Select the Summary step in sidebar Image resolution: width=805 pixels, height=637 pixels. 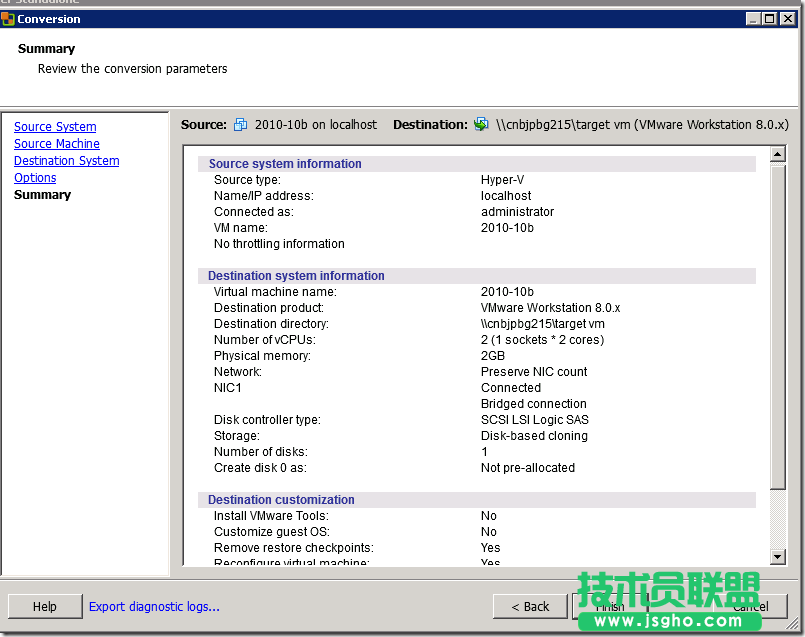42,194
